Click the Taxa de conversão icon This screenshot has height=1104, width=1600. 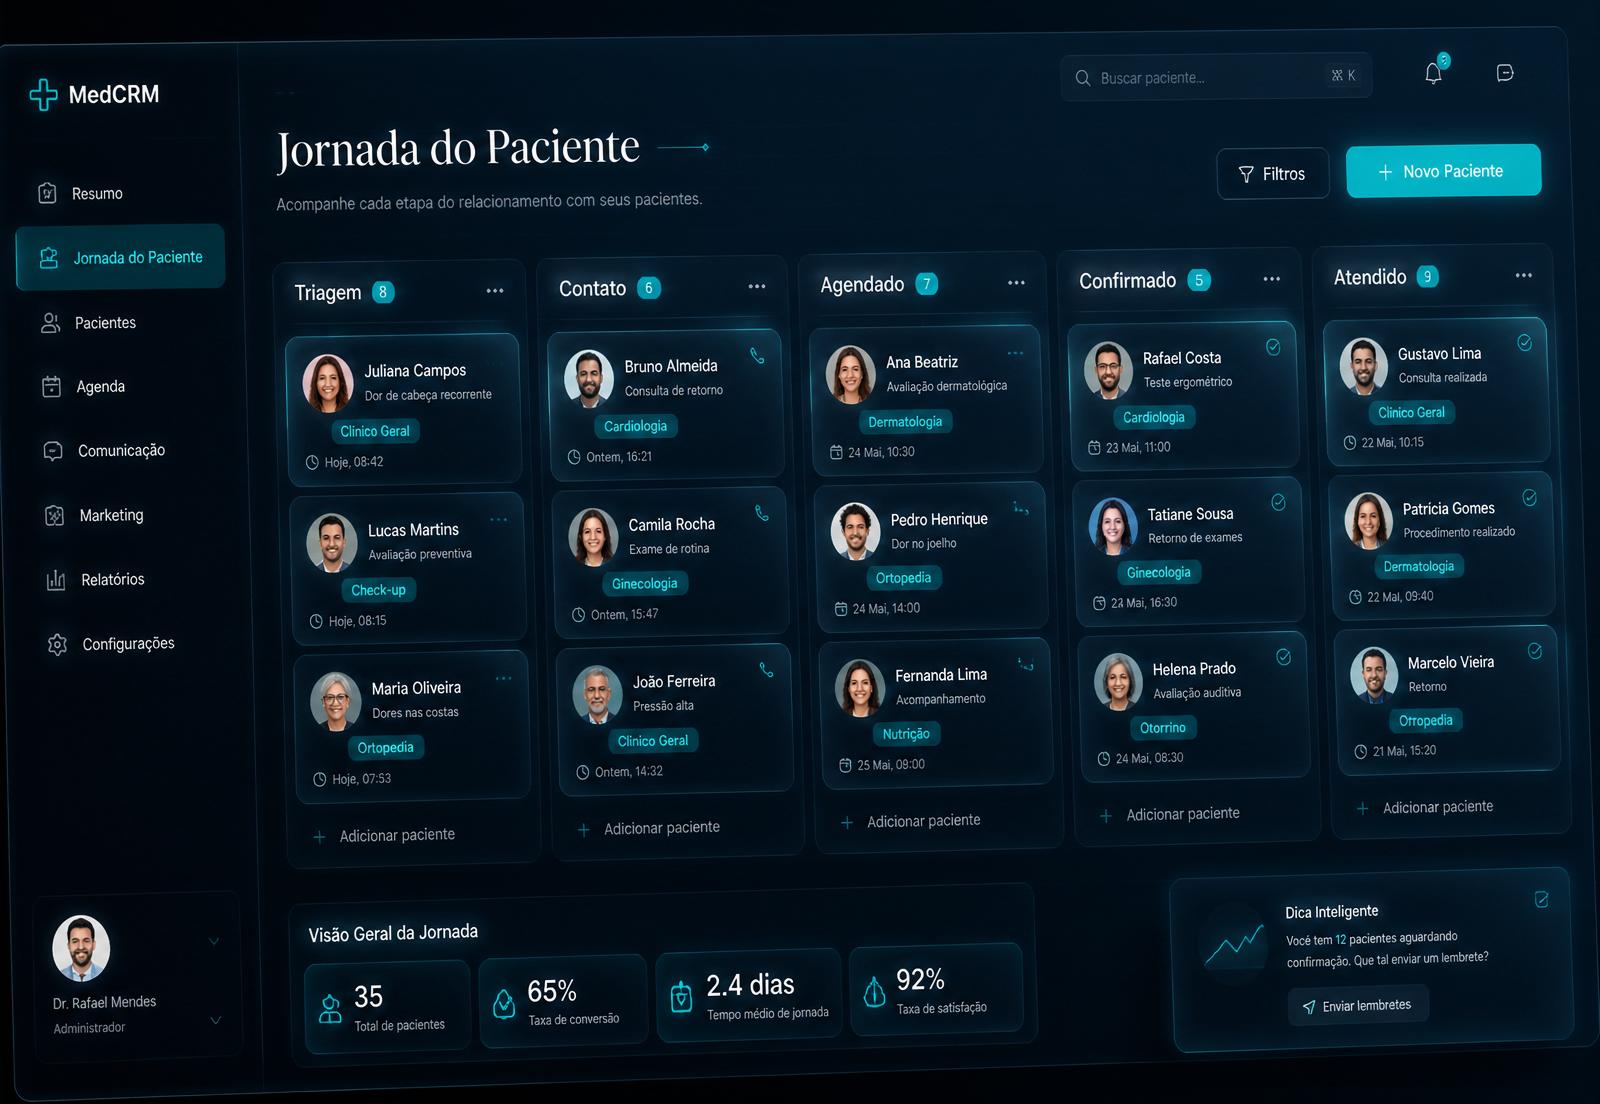(x=504, y=1002)
